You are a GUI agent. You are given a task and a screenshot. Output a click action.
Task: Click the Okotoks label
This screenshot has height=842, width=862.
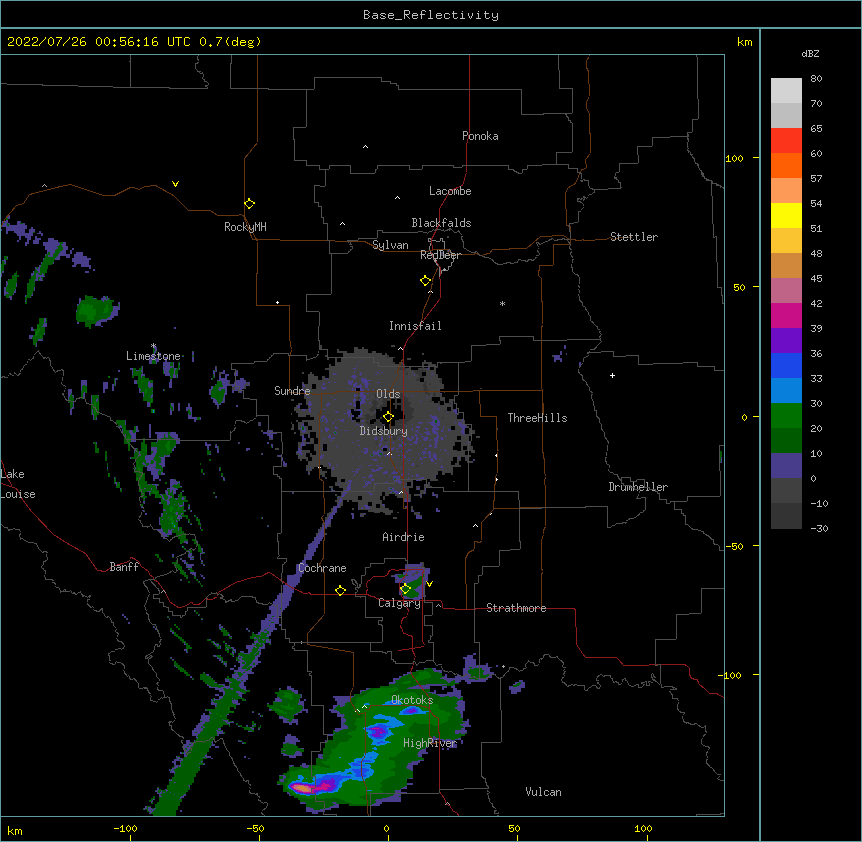[412, 700]
